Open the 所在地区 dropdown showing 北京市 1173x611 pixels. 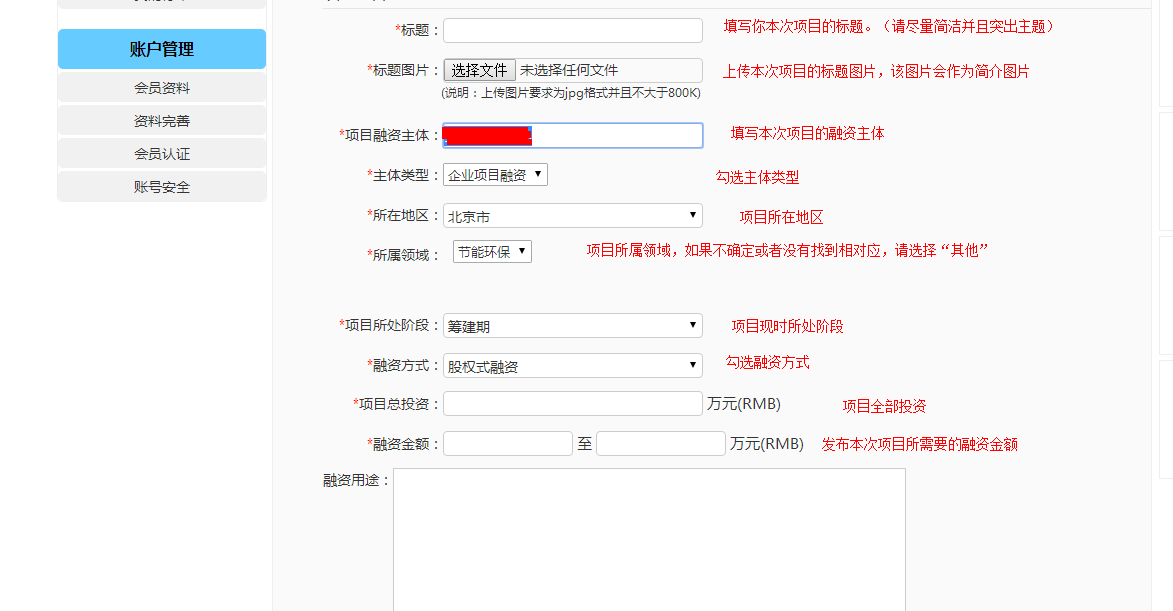[573, 215]
